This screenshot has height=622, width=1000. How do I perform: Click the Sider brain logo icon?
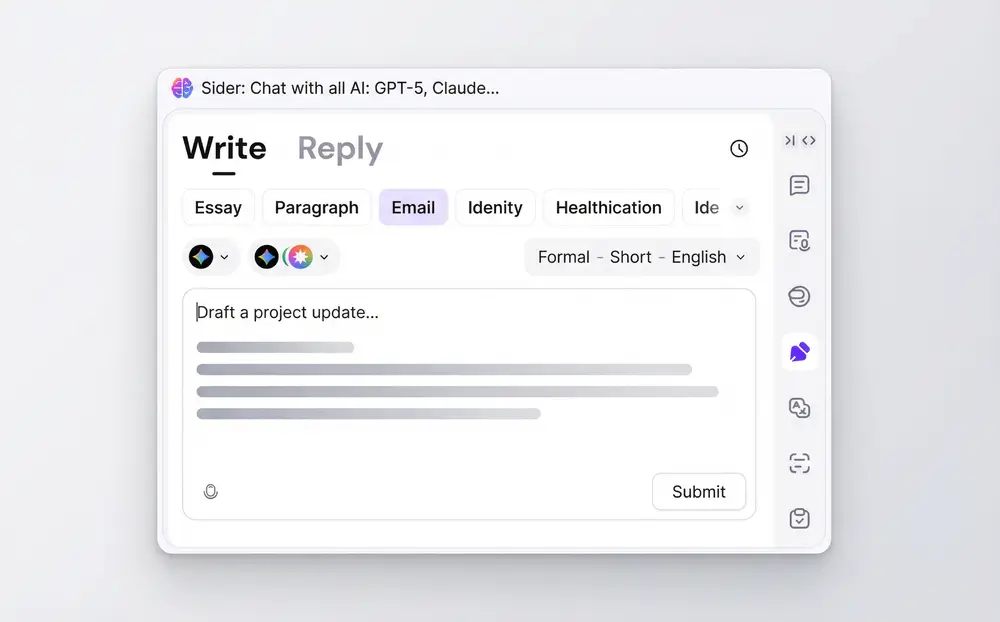pos(182,88)
